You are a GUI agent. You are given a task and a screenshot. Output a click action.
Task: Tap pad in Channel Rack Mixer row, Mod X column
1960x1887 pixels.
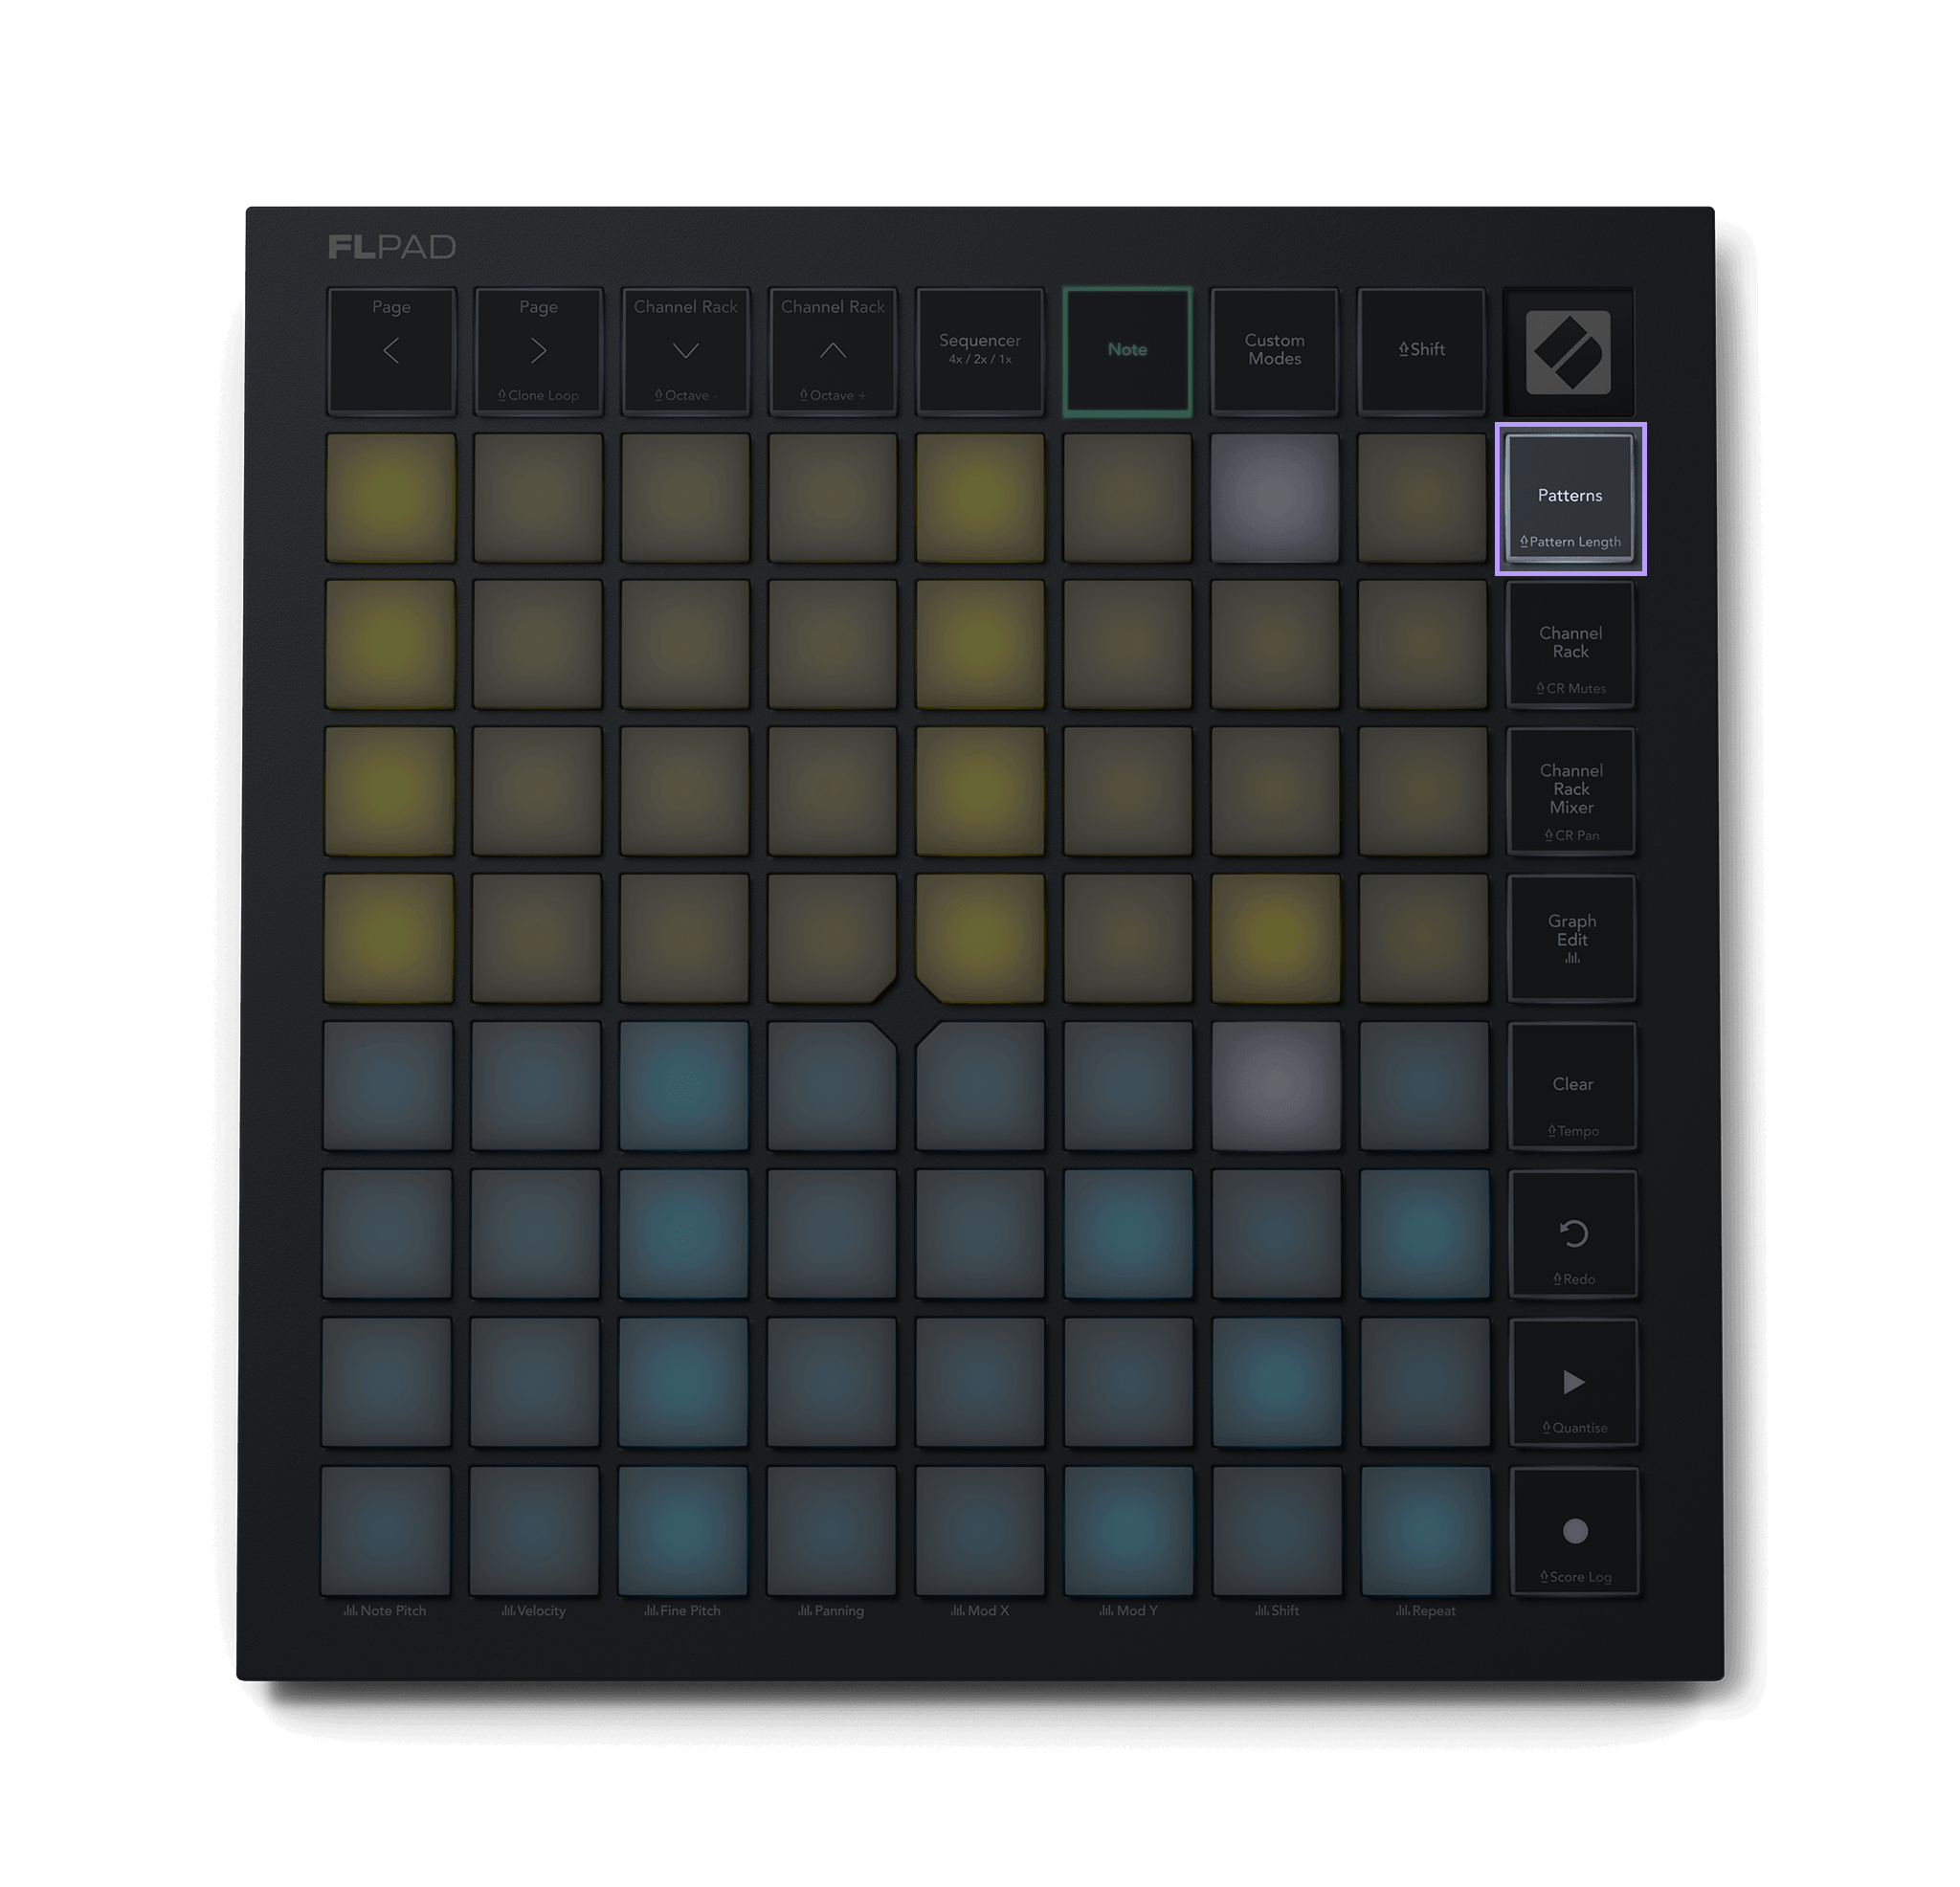coord(980,791)
